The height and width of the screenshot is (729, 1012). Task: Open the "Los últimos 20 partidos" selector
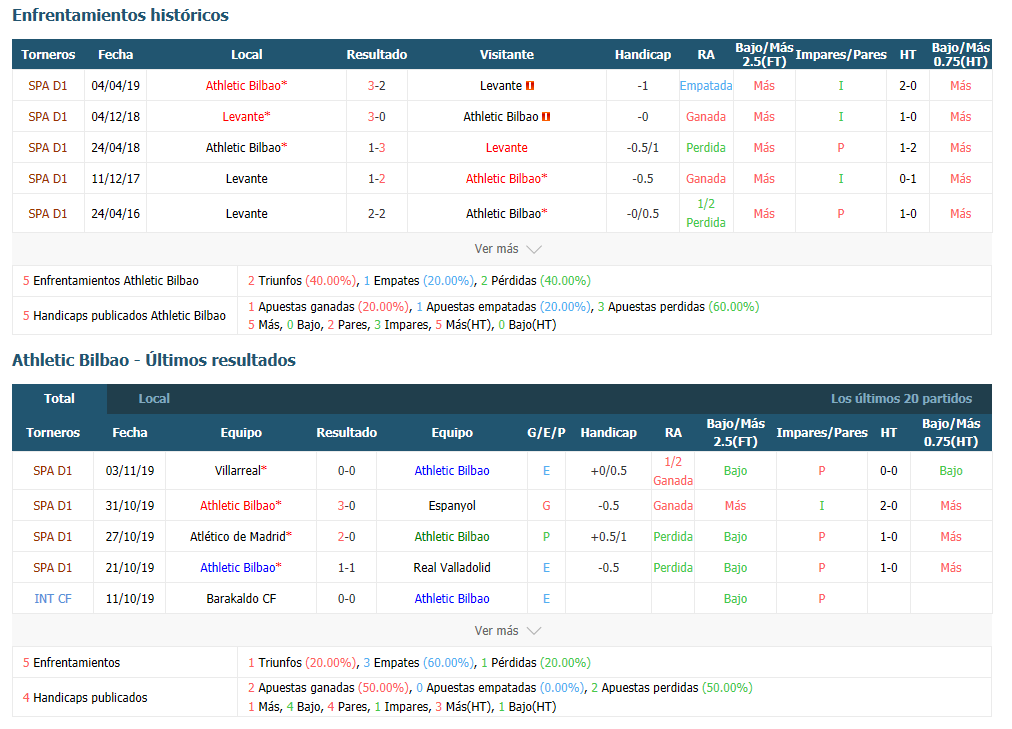pyautogui.click(x=901, y=399)
